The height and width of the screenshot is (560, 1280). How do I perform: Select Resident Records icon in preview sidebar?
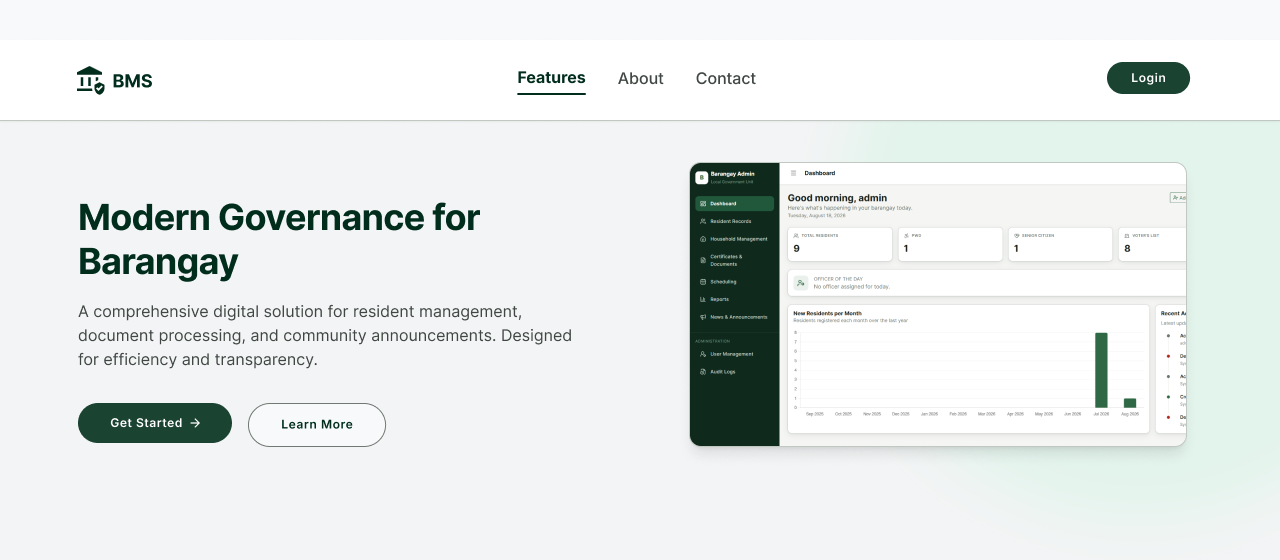(x=703, y=221)
